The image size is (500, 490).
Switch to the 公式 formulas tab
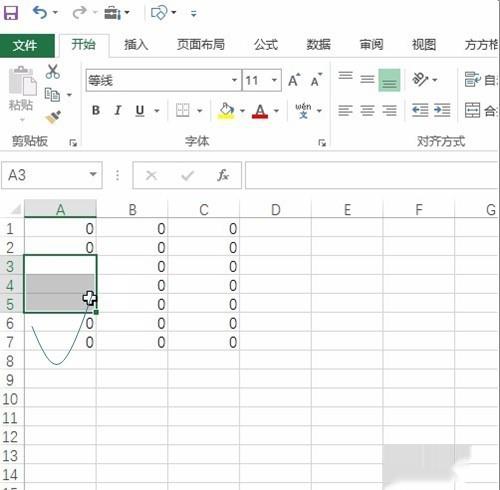click(266, 44)
